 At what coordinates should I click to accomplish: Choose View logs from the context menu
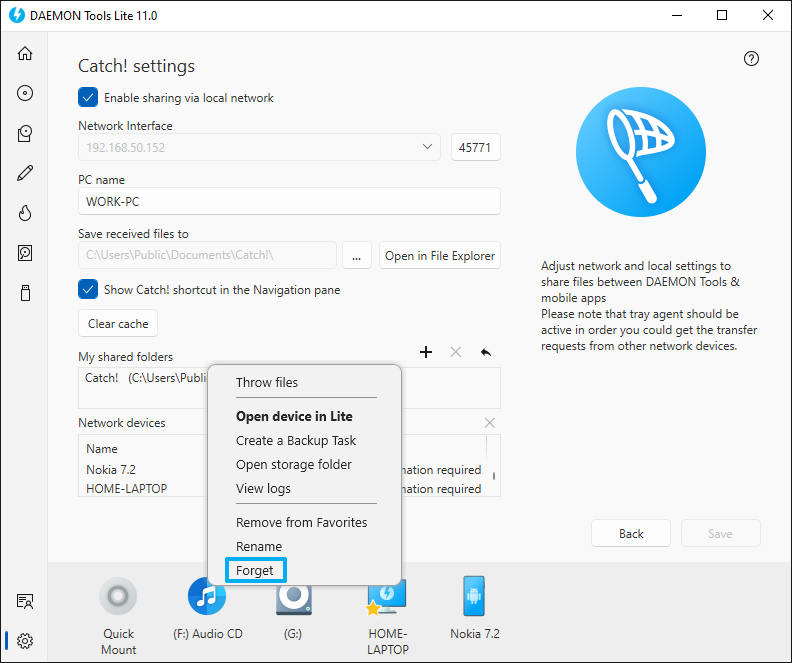pyautogui.click(x=263, y=488)
